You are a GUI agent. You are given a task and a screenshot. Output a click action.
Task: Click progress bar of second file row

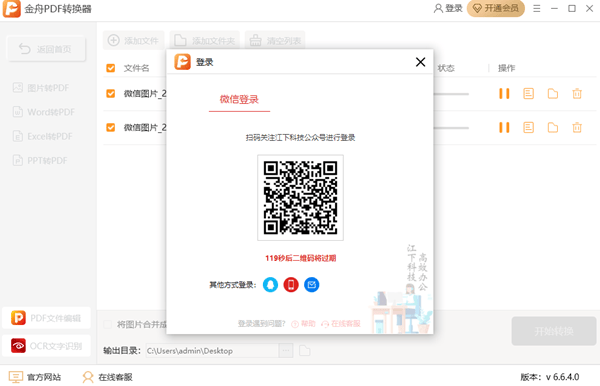tap(451, 128)
